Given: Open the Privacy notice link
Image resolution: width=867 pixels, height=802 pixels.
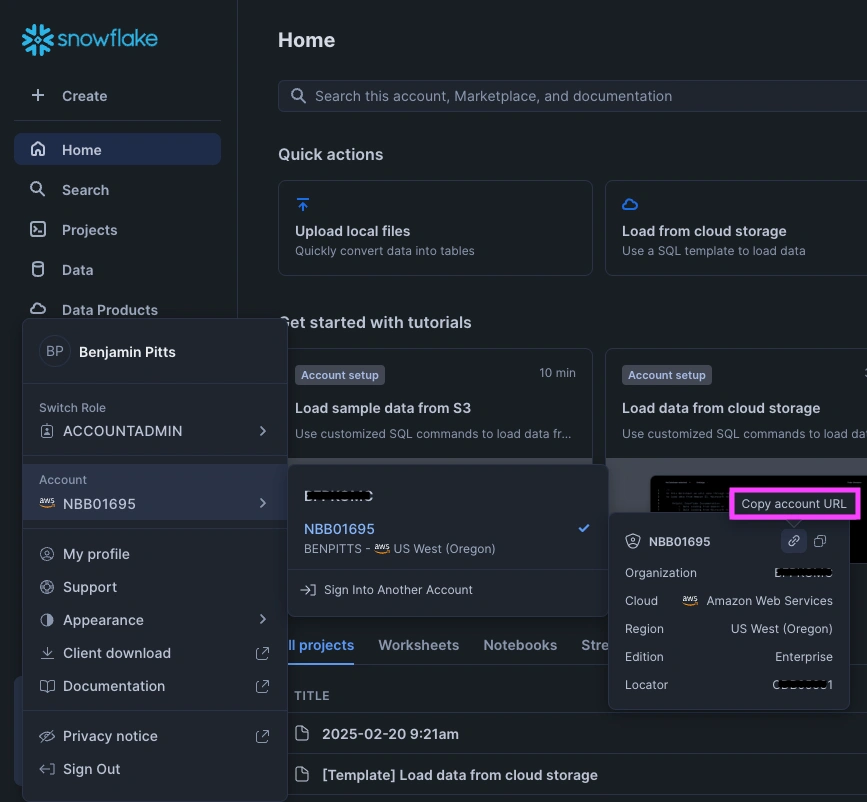Looking at the screenshot, I should point(155,736).
